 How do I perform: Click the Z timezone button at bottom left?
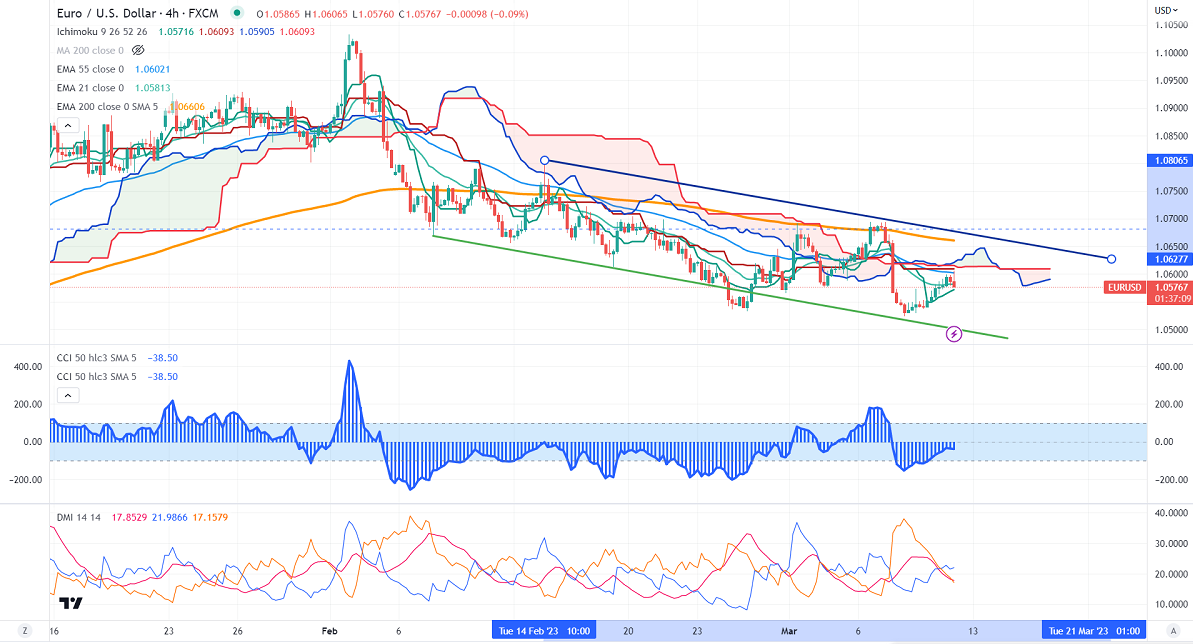[x=26, y=630]
